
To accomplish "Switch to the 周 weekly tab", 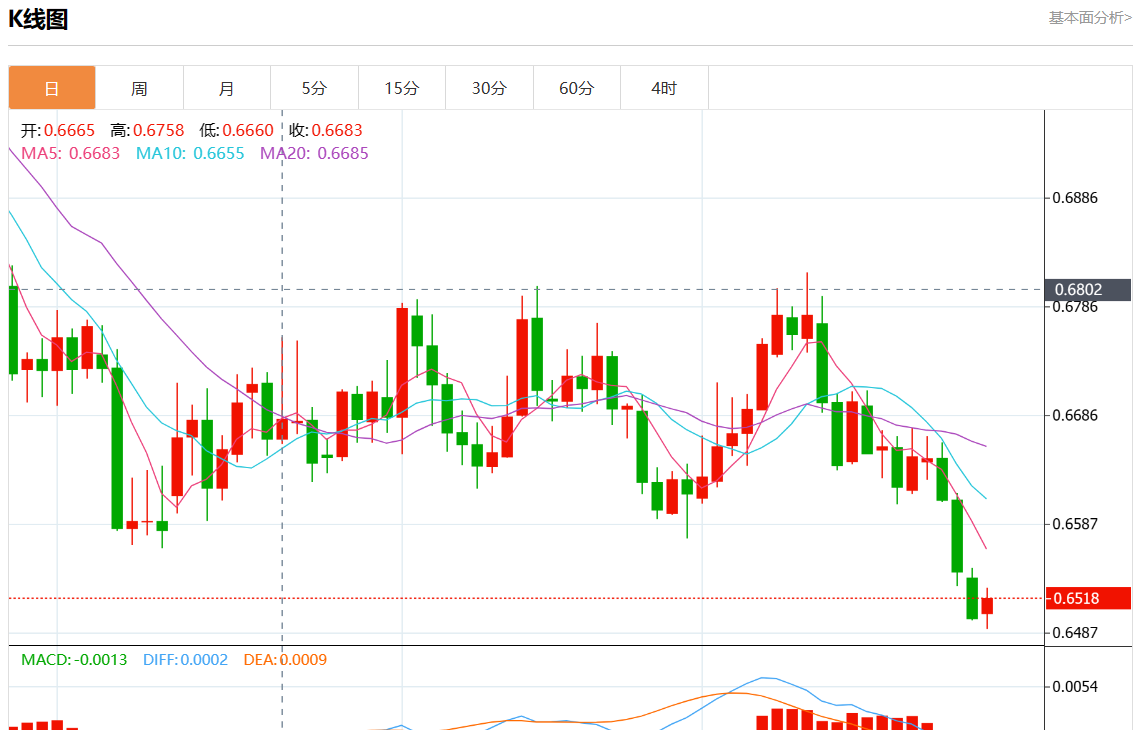I will tap(139, 88).
